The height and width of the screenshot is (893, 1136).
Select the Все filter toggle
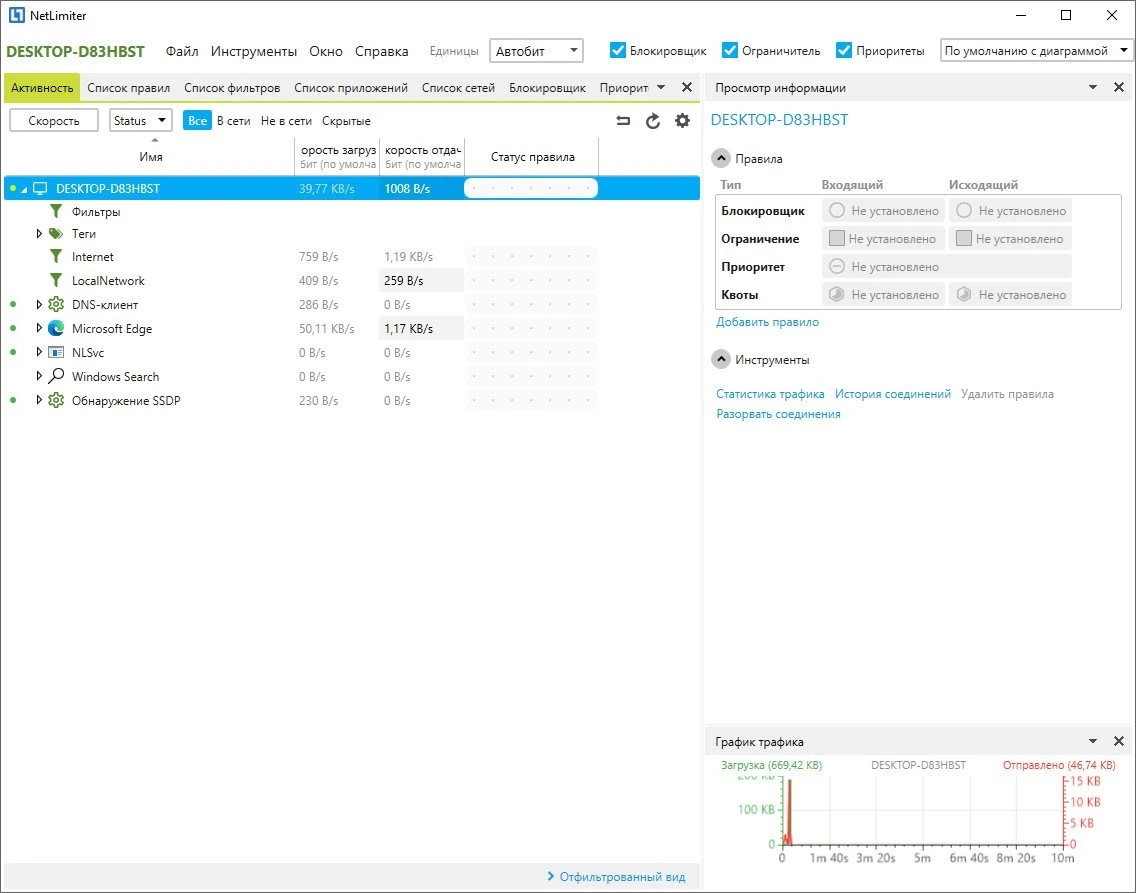[x=197, y=121]
